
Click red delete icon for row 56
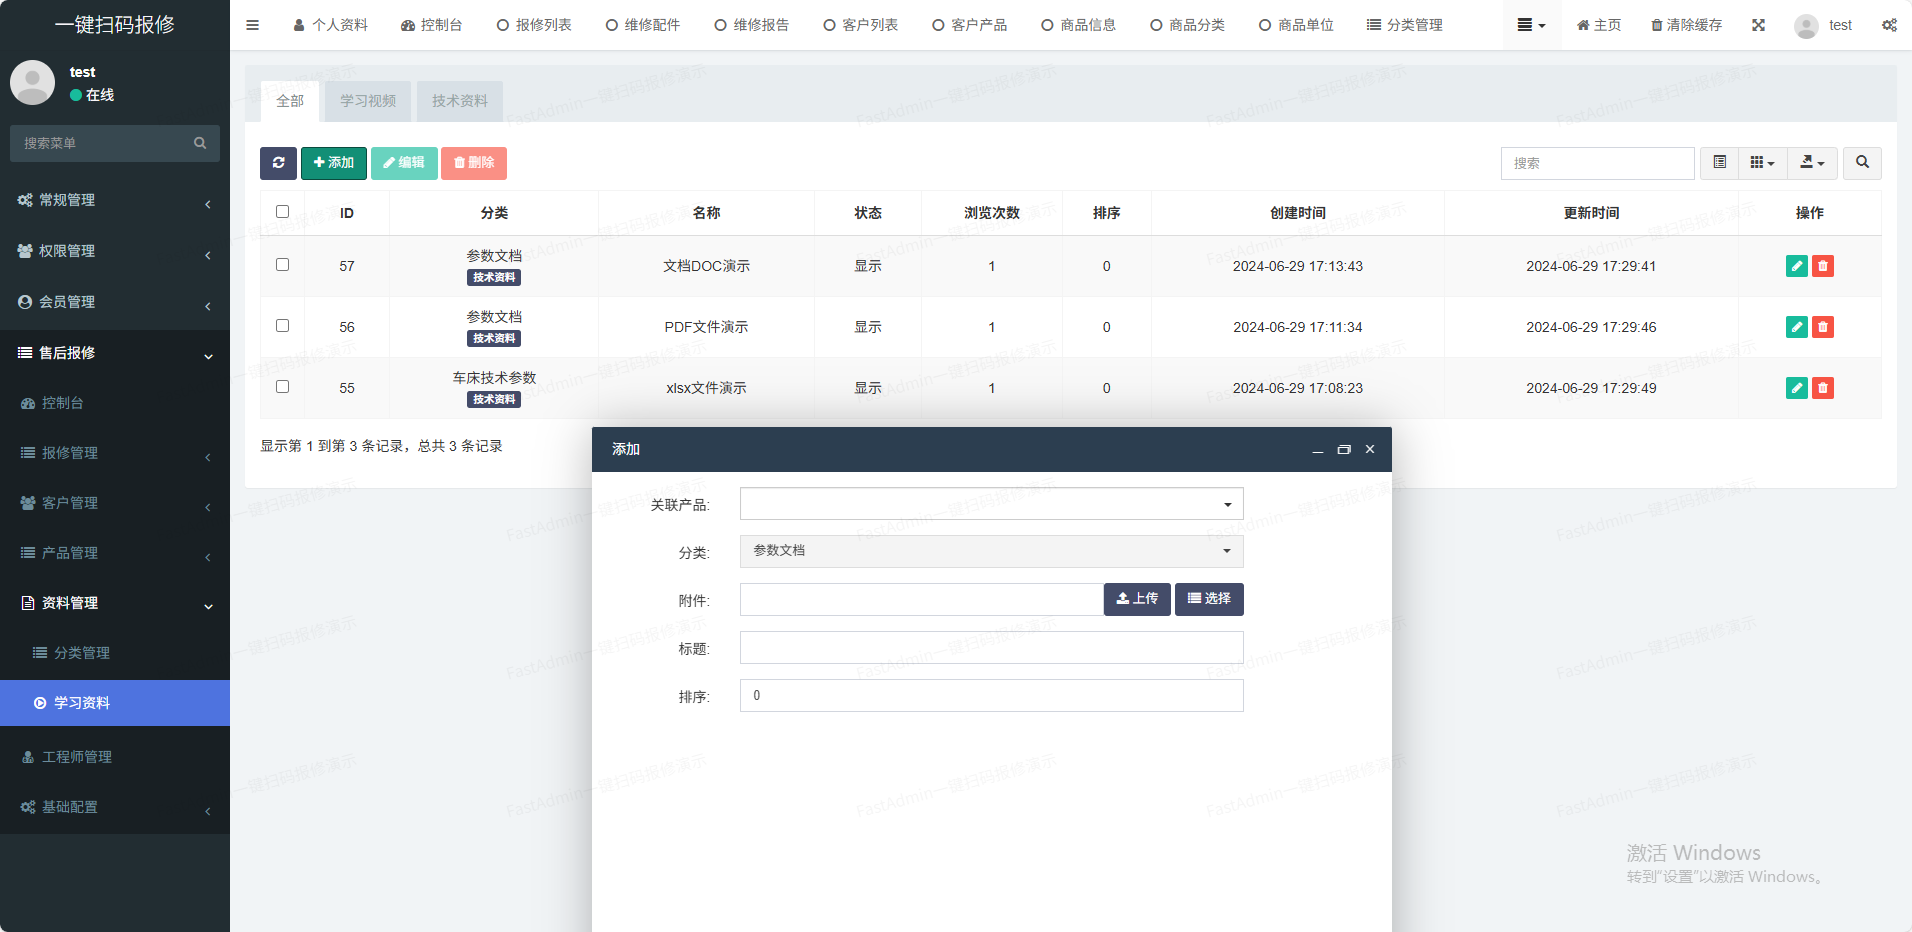[x=1823, y=327]
